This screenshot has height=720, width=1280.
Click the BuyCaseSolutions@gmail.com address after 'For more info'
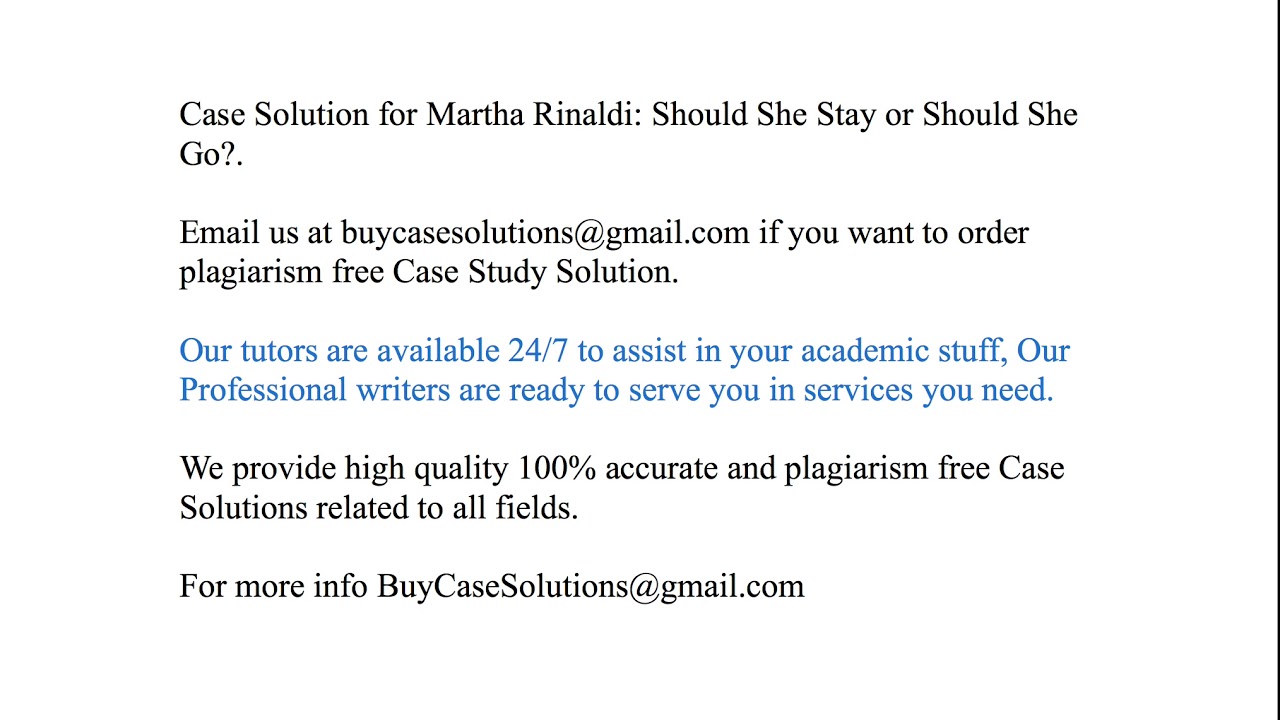pos(590,587)
